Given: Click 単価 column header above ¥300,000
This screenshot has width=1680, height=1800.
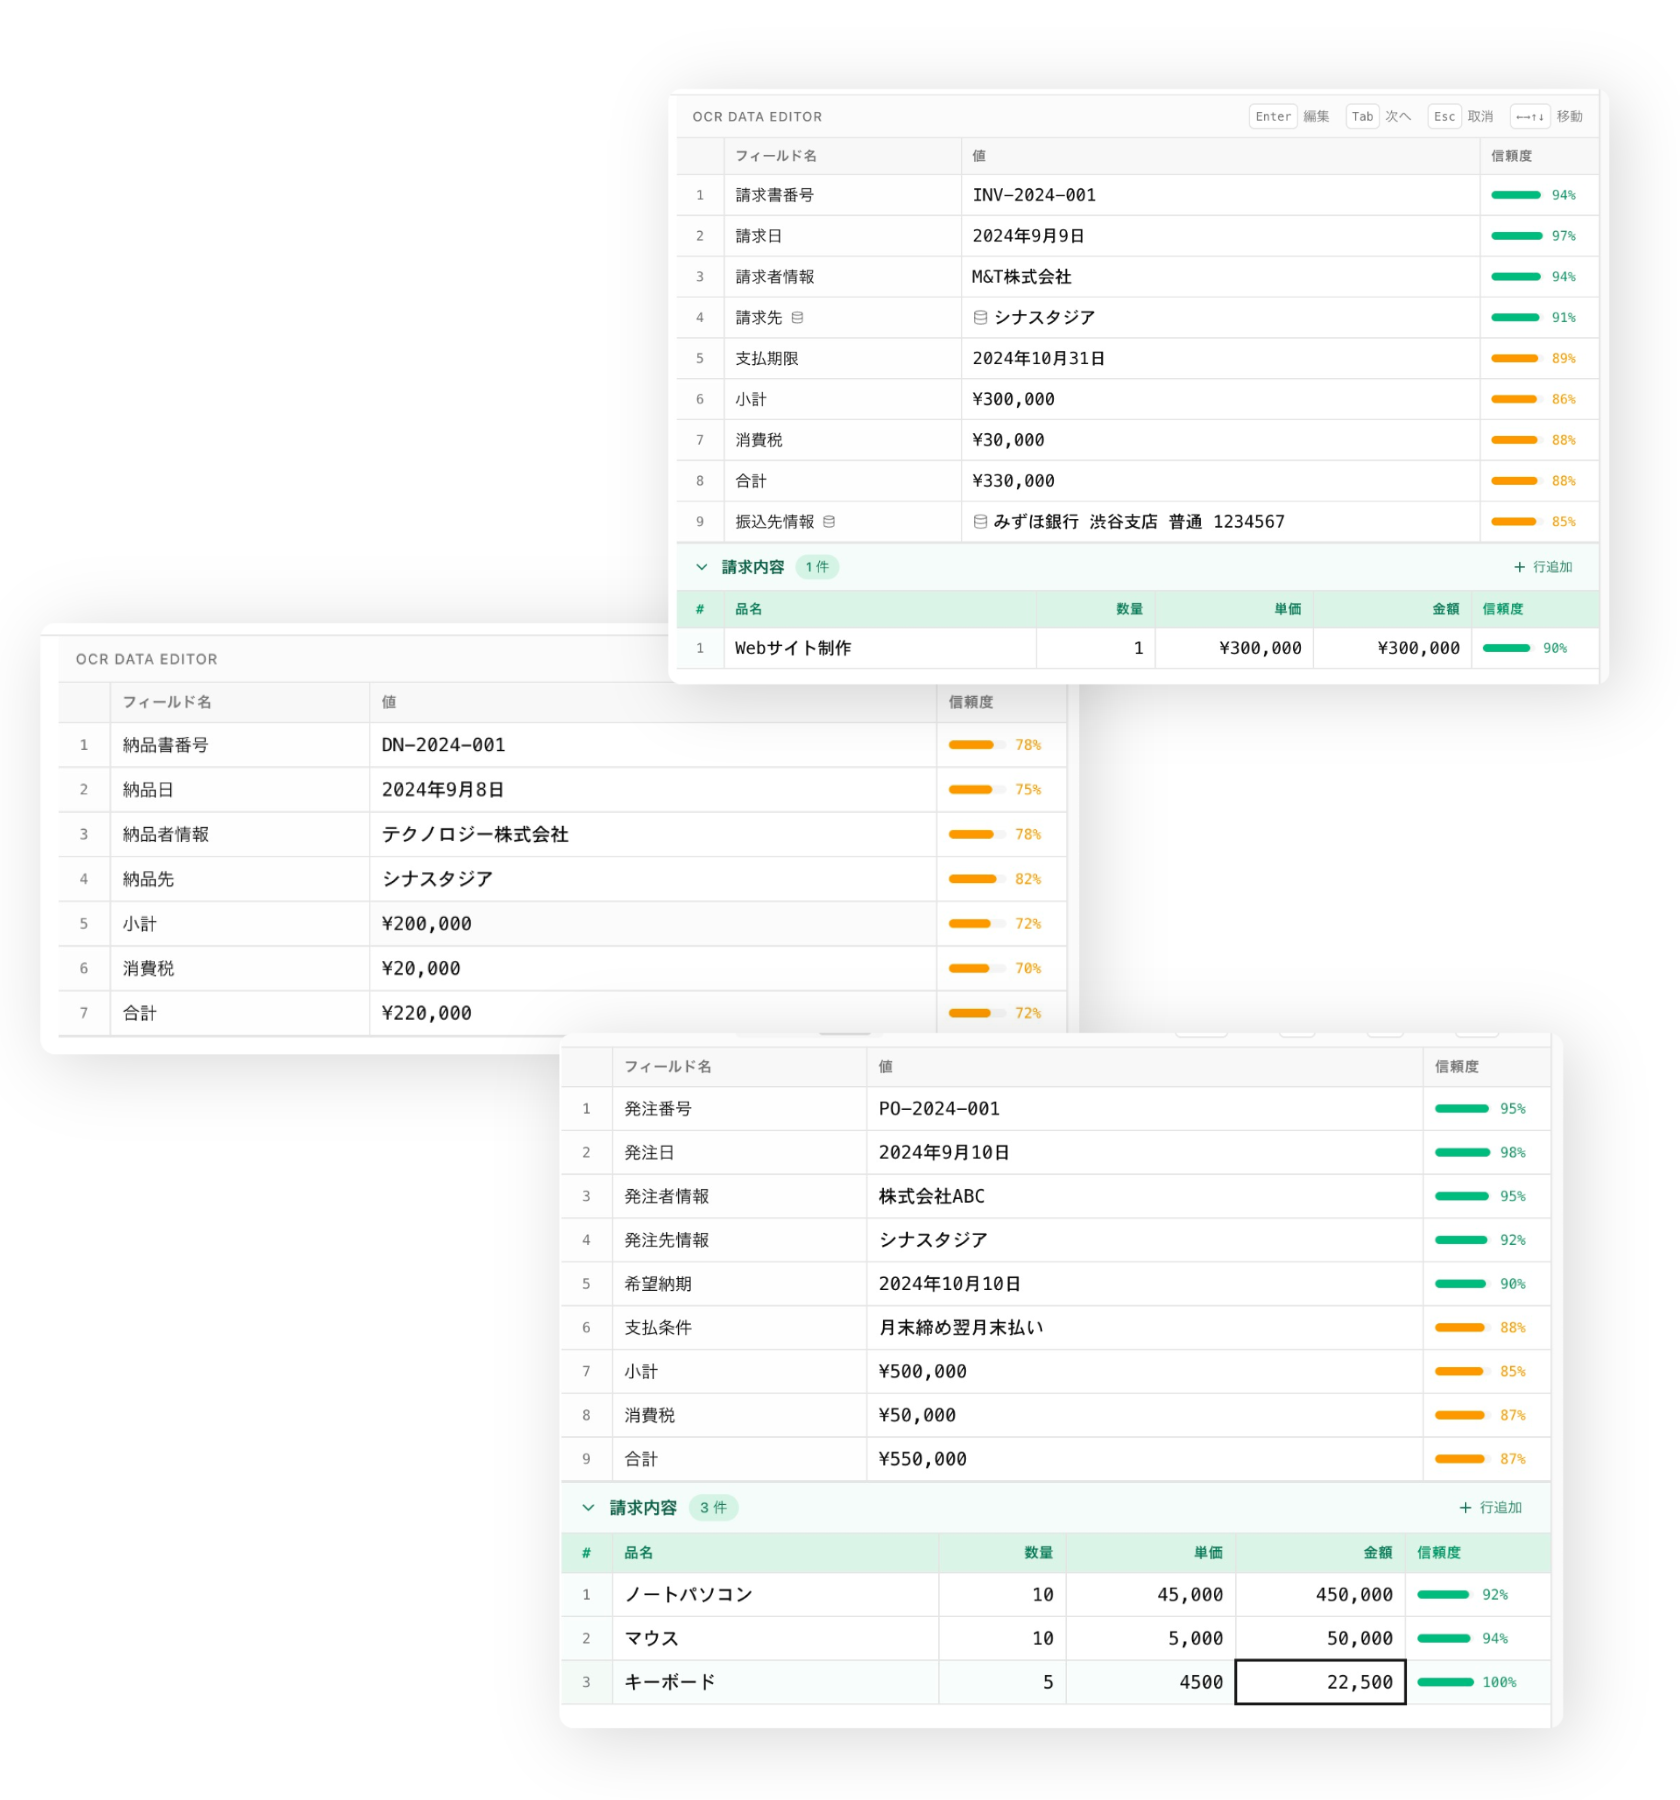Looking at the screenshot, I should pos(1287,609).
